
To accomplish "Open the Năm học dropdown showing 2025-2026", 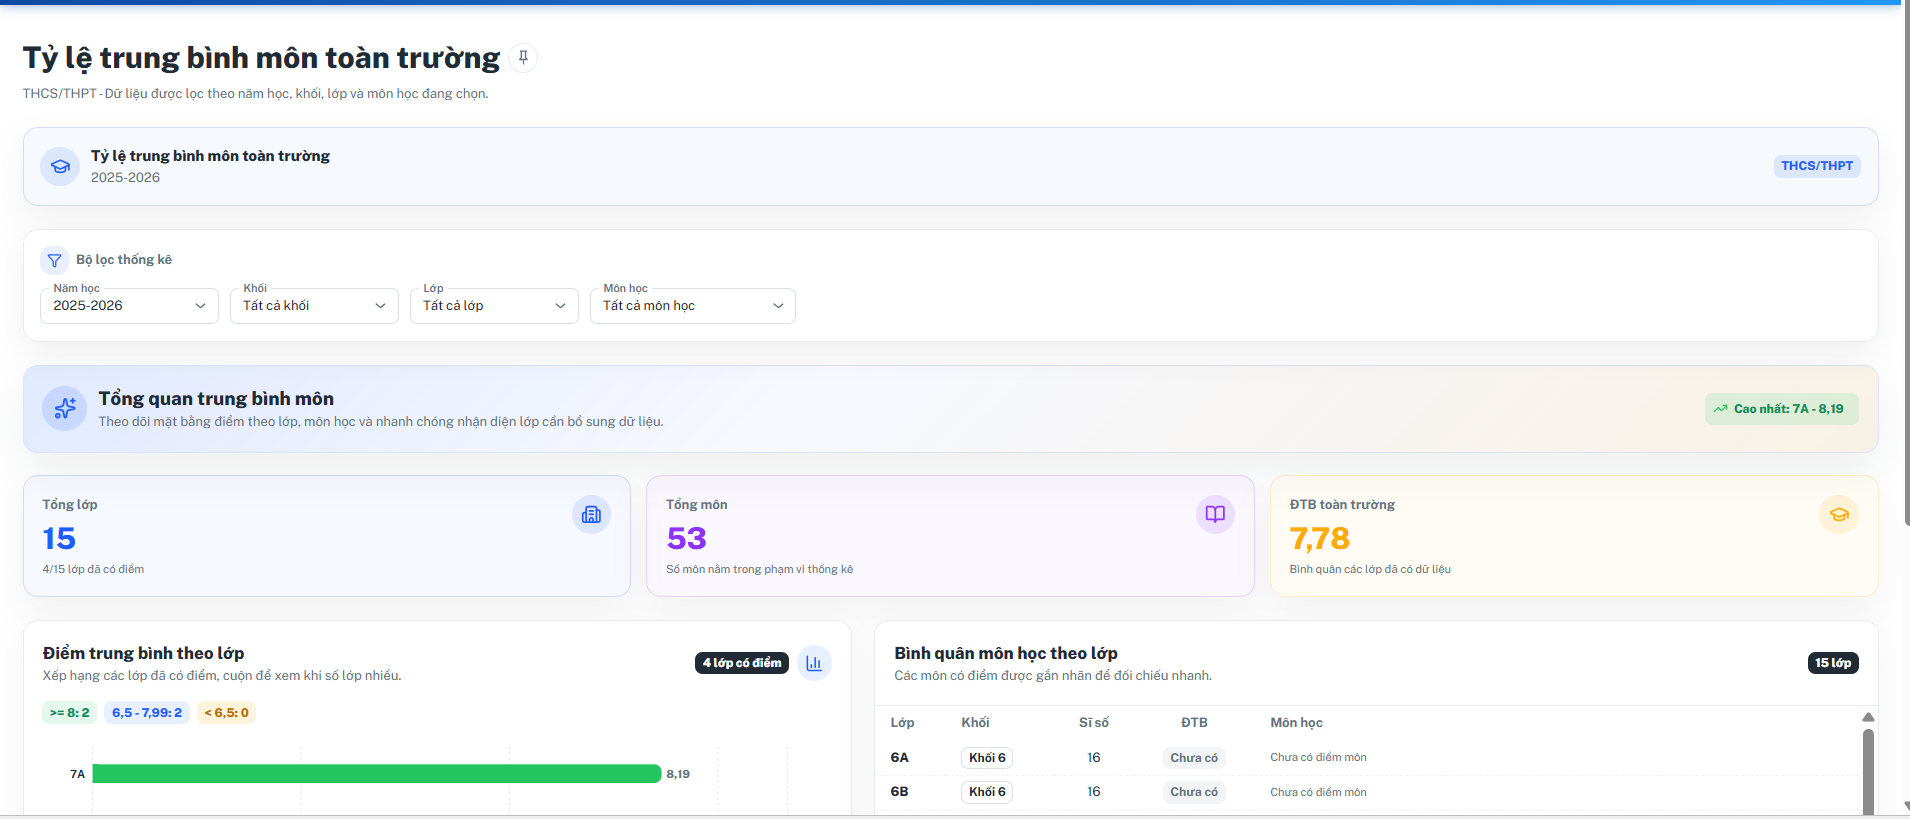I will [x=129, y=306].
